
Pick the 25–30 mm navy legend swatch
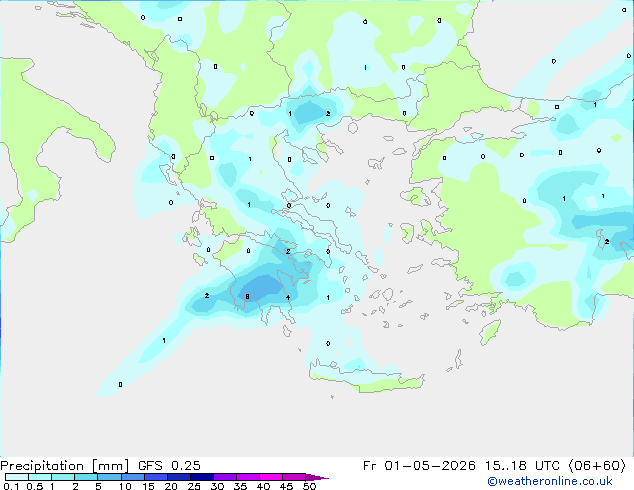point(201,477)
